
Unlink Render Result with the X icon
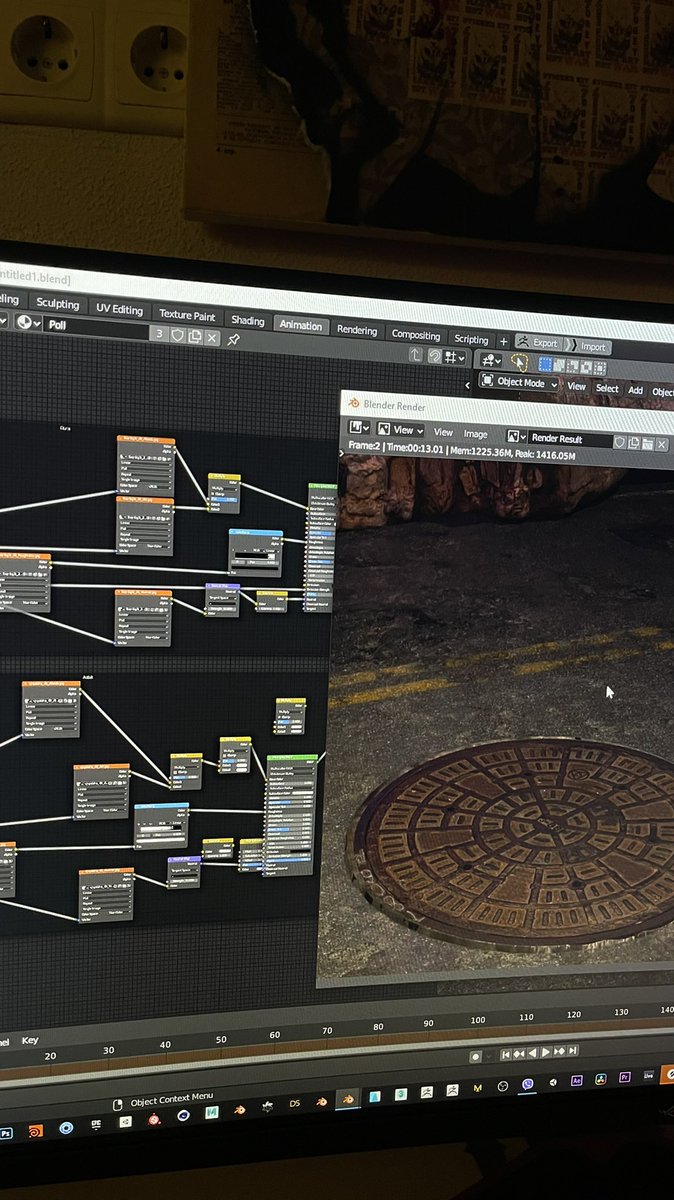point(661,445)
